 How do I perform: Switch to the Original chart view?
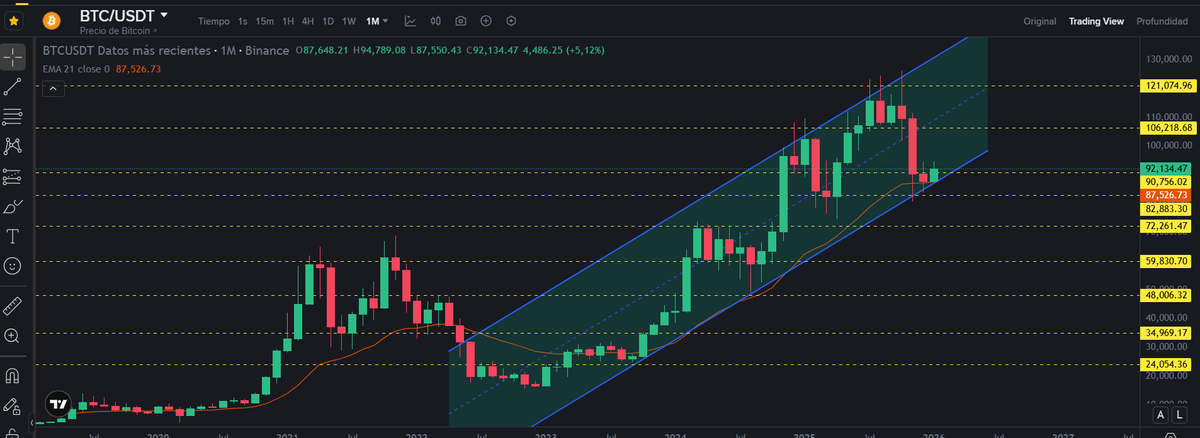tap(1039, 21)
